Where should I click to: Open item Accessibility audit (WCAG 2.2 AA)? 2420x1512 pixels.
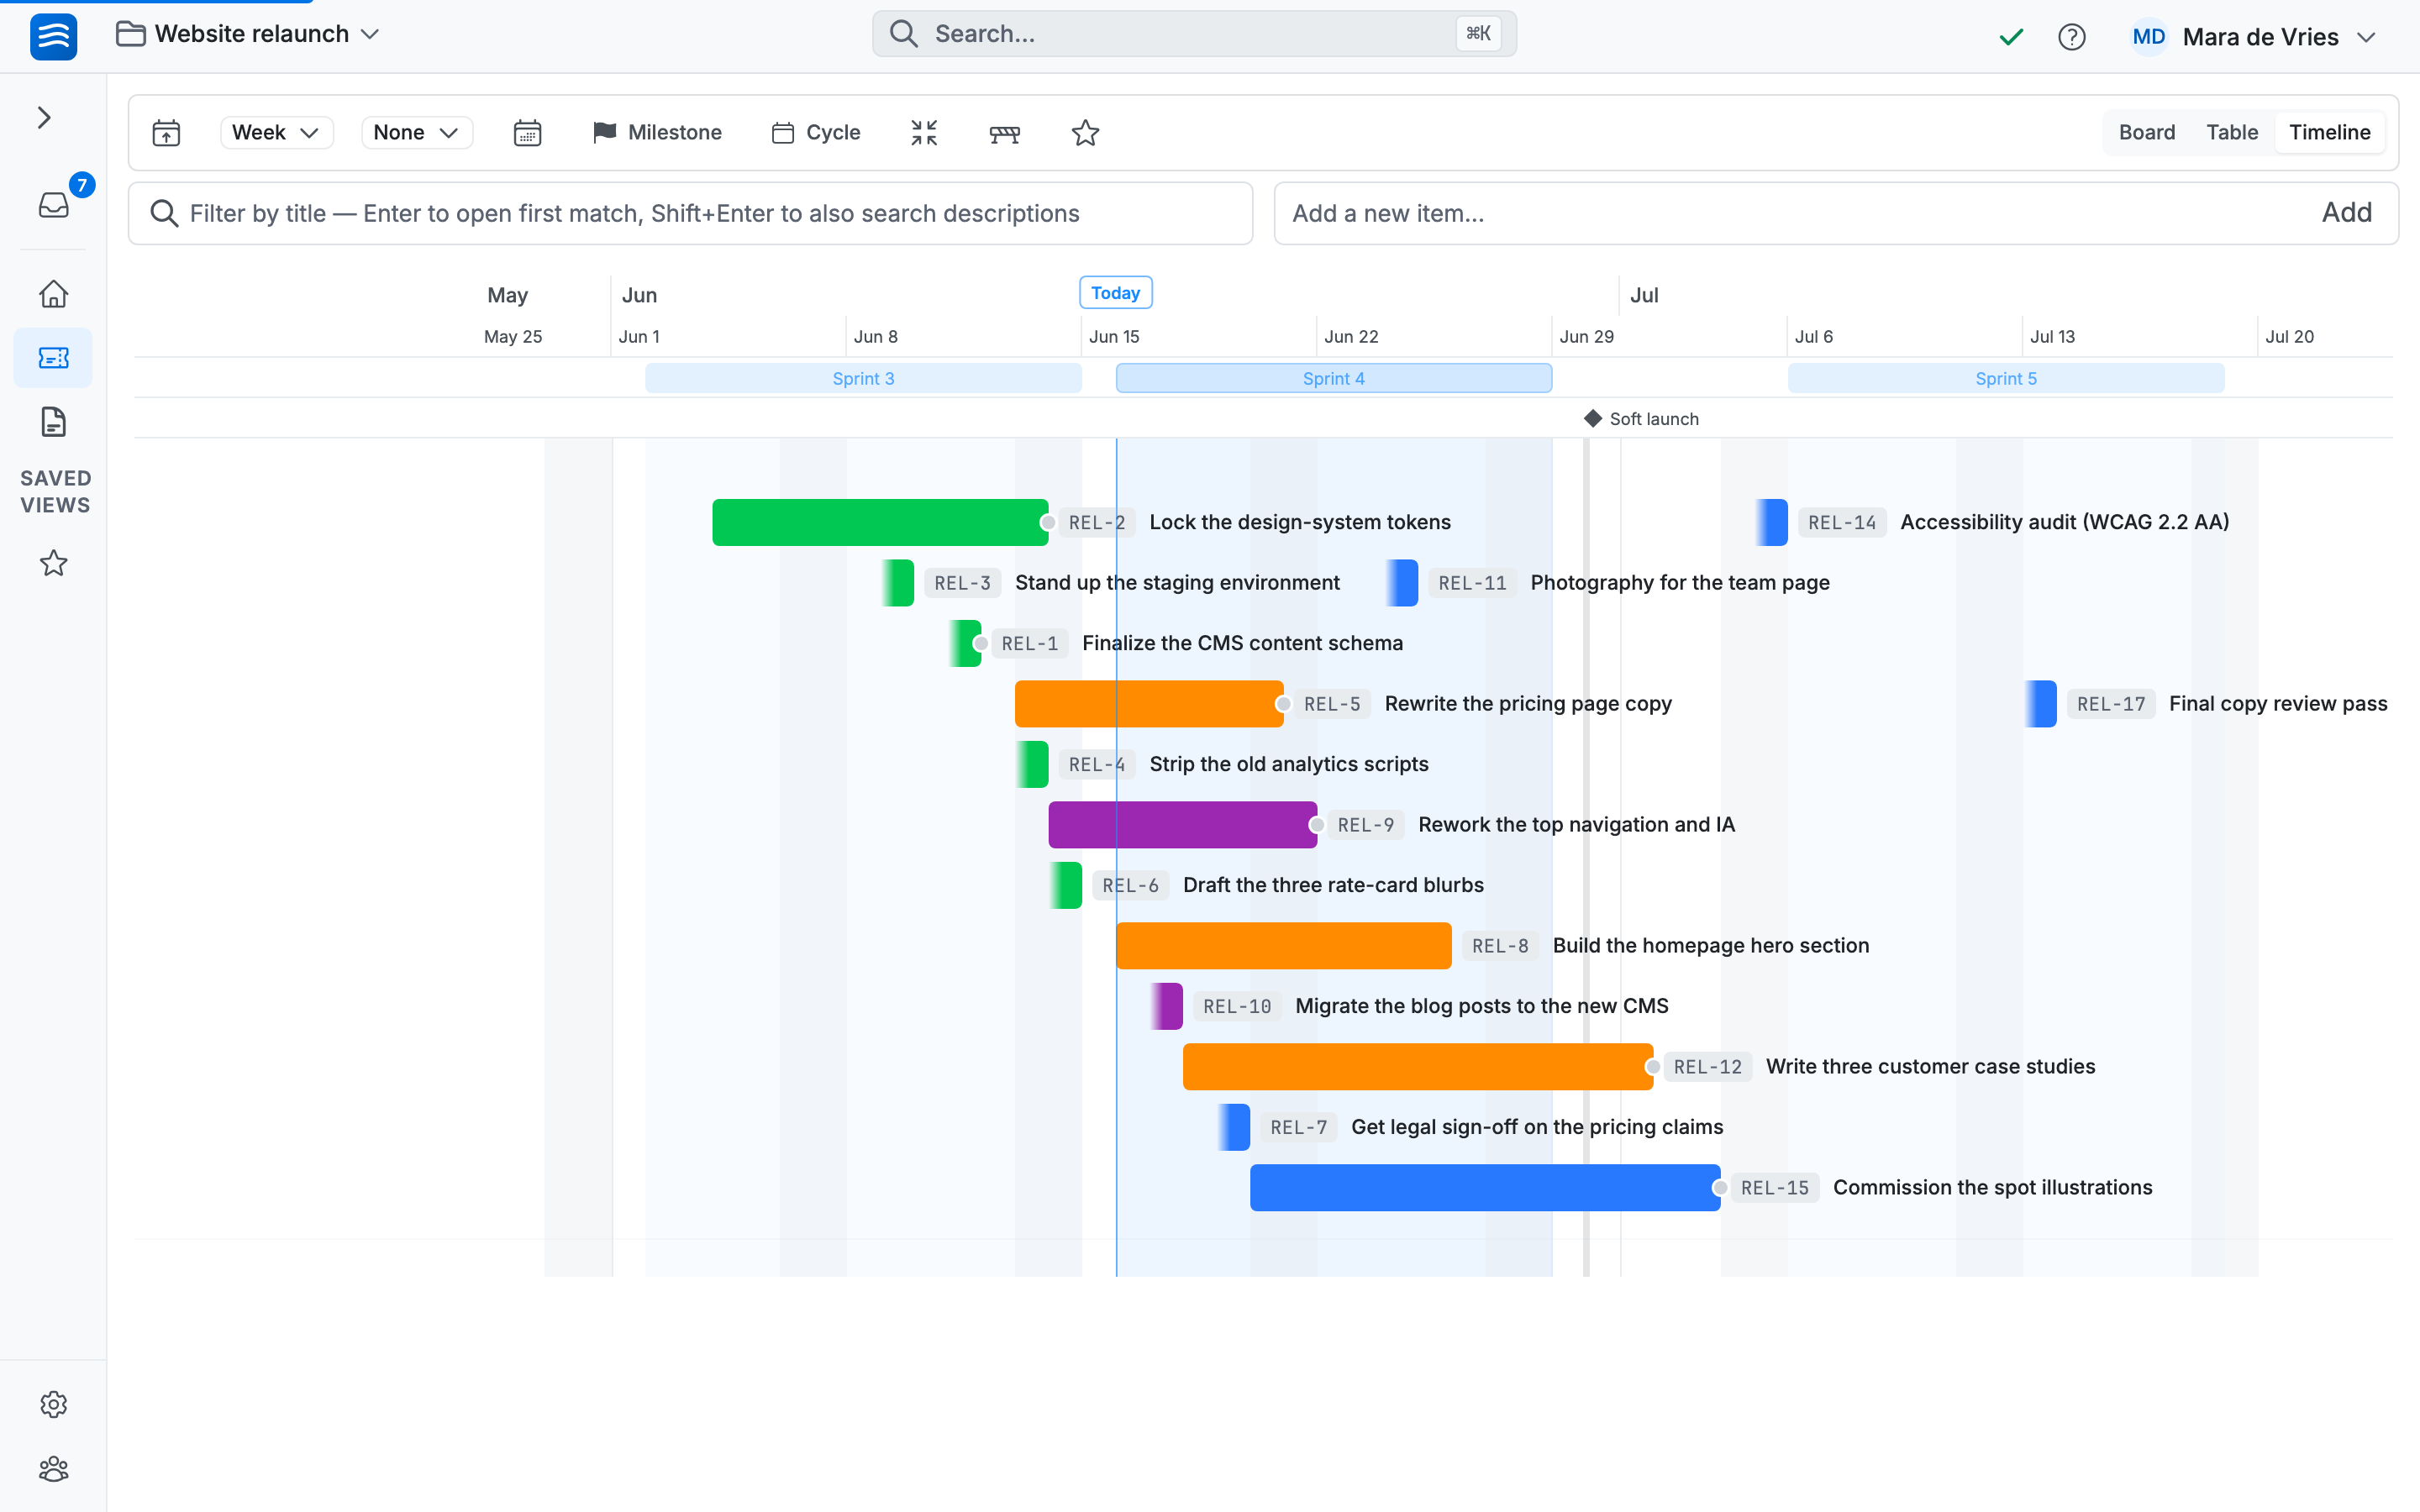point(2064,522)
